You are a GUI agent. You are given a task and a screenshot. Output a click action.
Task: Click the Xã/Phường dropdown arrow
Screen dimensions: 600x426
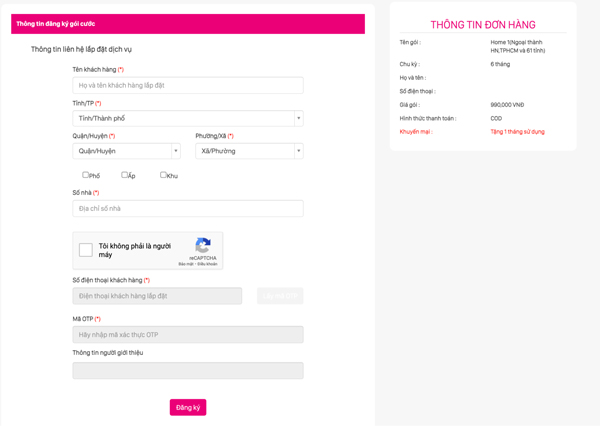pyautogui.click(x=298, y=151)
